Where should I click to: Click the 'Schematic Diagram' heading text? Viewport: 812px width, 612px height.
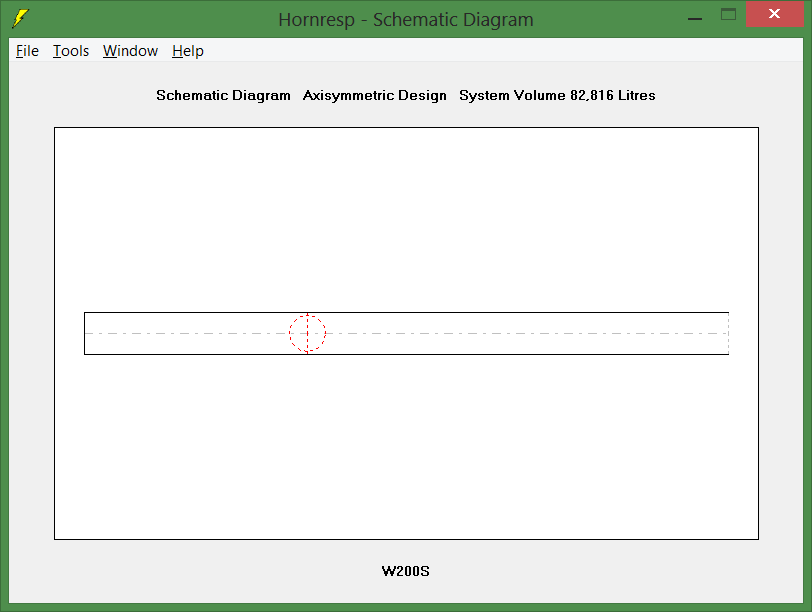pos(223,95)
